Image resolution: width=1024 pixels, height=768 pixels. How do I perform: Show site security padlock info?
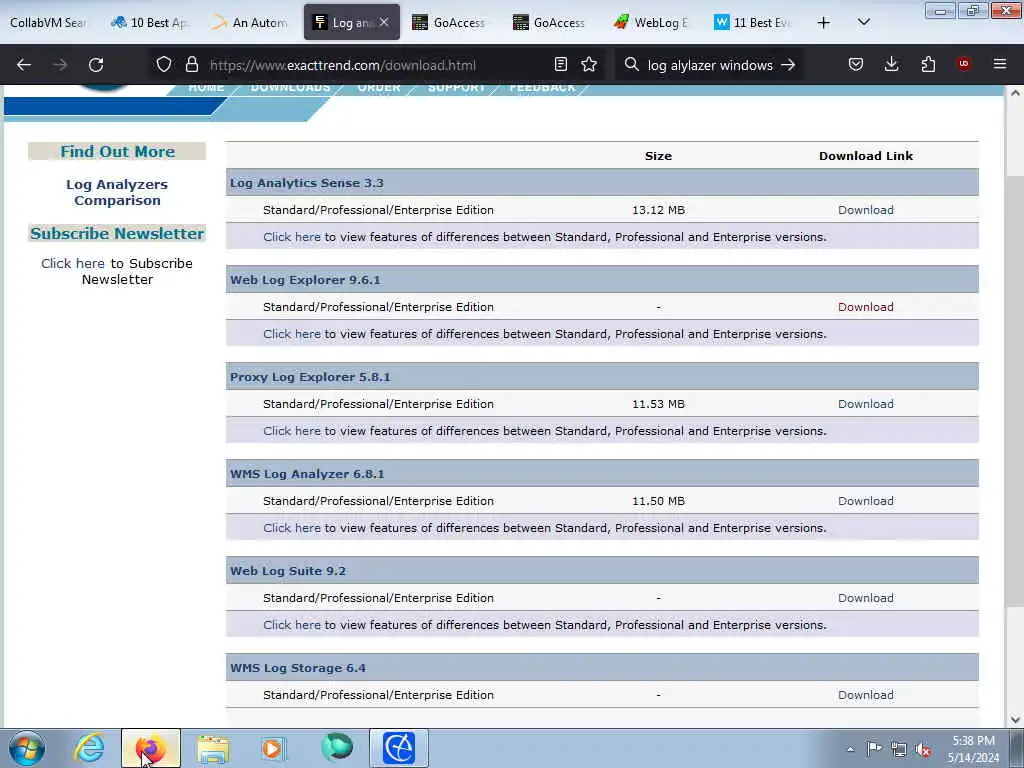tap(191, 65)
